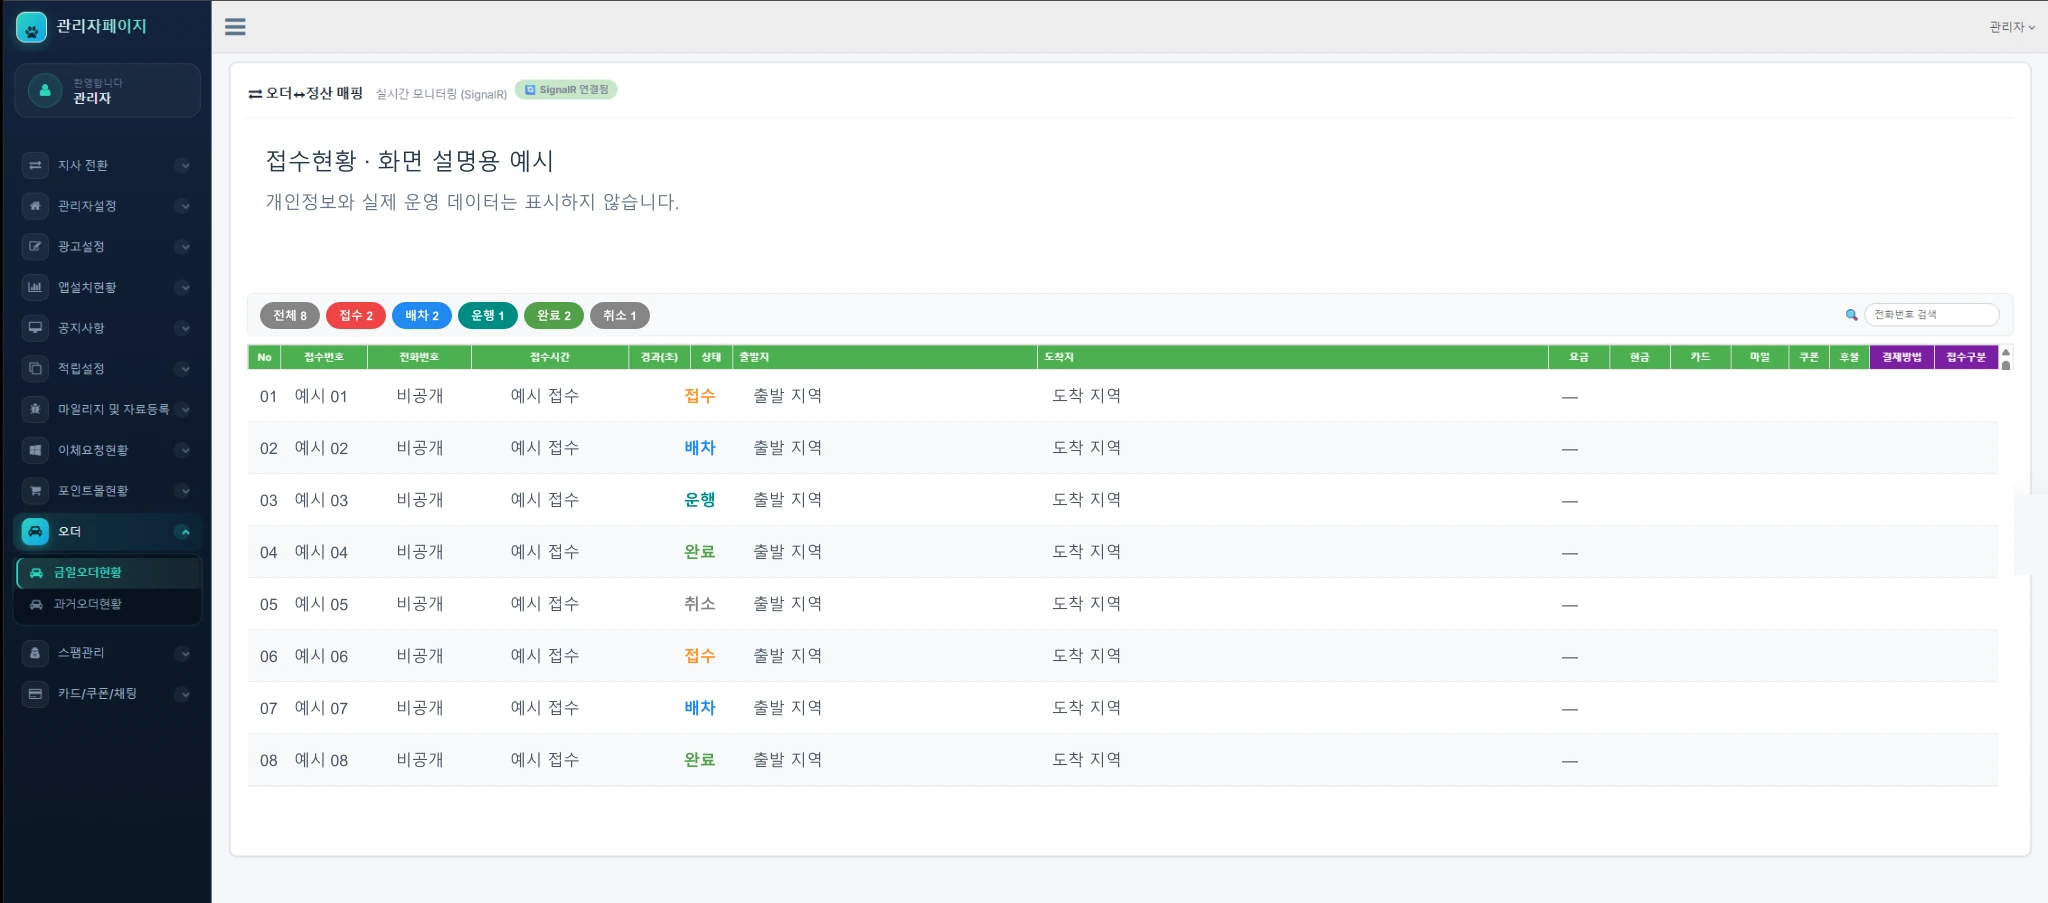Viewport: 2048px width, 903px height.
Task: Open 금일오더현황 submenu item
Action: [108, 572]
